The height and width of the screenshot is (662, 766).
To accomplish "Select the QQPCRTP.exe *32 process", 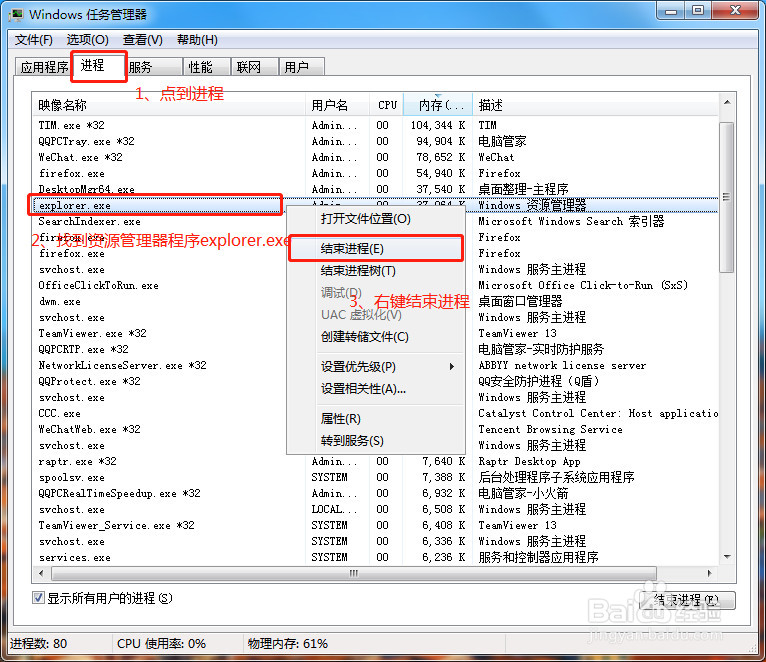I will [x=84, y=349].
